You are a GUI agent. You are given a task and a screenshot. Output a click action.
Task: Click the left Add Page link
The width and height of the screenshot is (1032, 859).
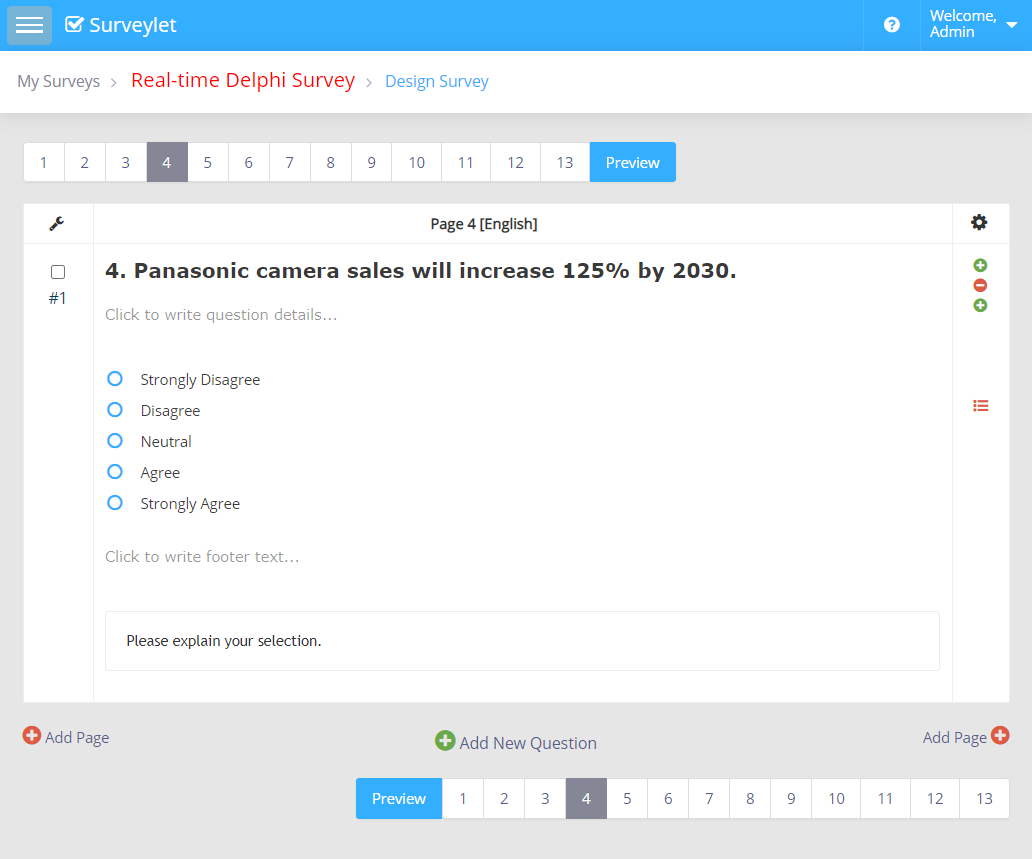66,737
